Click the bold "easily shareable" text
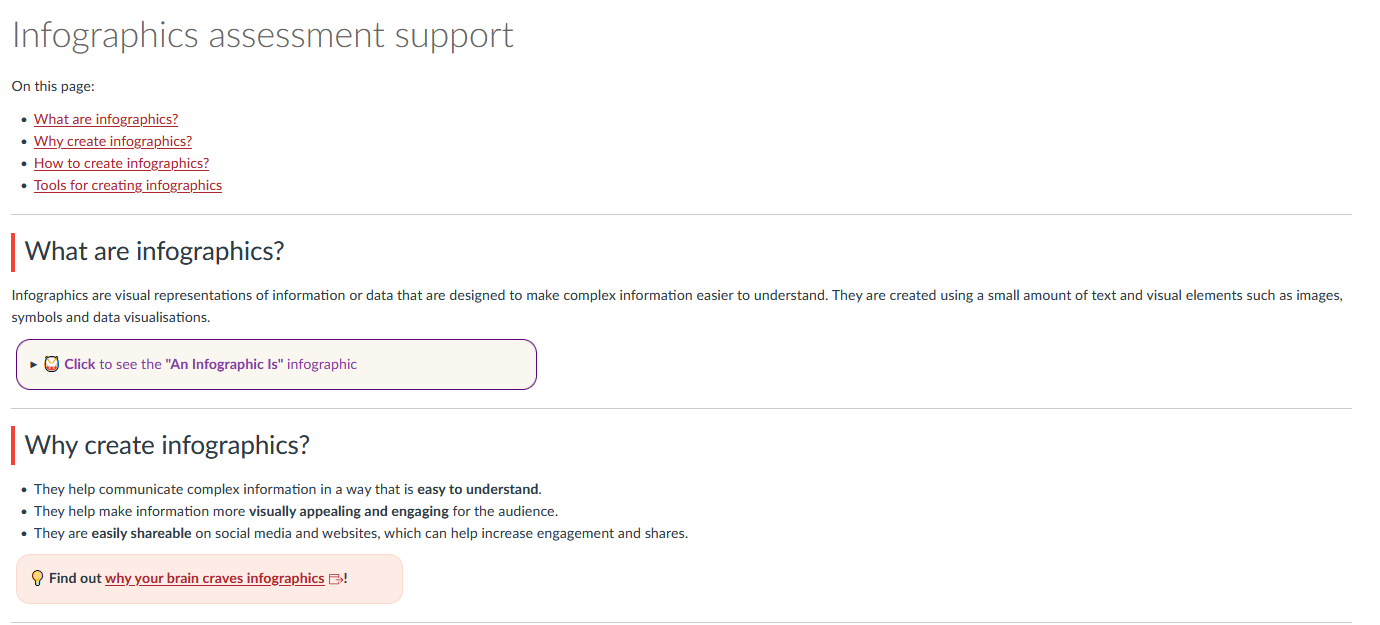Screen dimensions: 1380x625 click(141, 533)
